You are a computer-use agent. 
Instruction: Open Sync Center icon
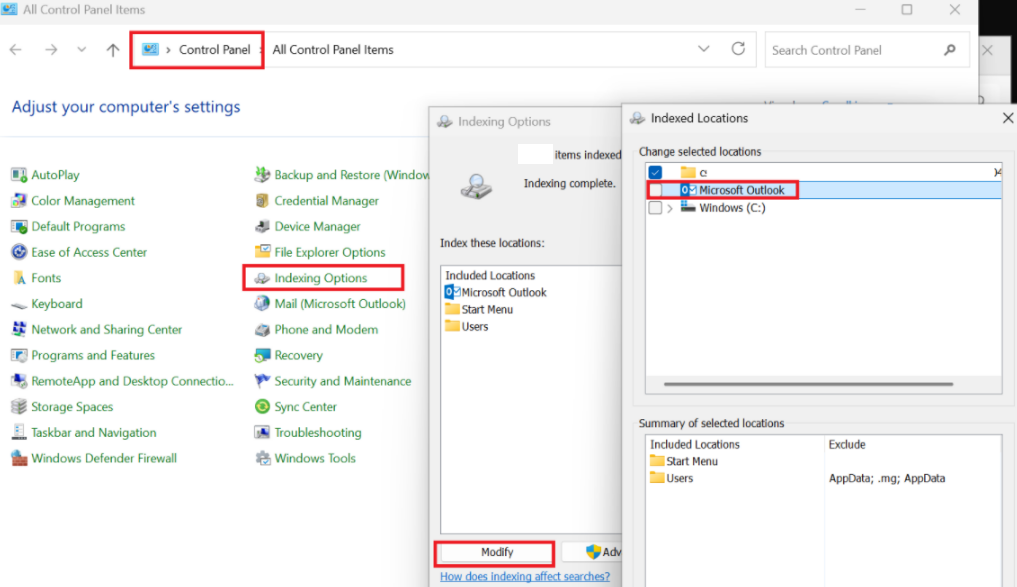pyautogui.click(x=262, y=407)
